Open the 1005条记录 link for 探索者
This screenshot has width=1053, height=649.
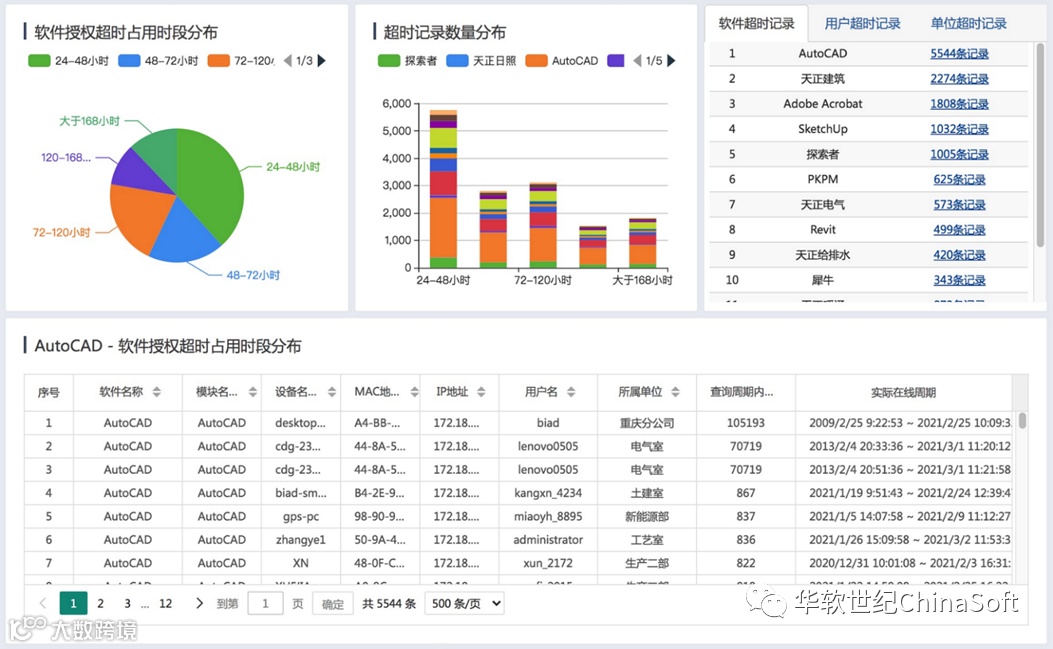pos(959,155)
